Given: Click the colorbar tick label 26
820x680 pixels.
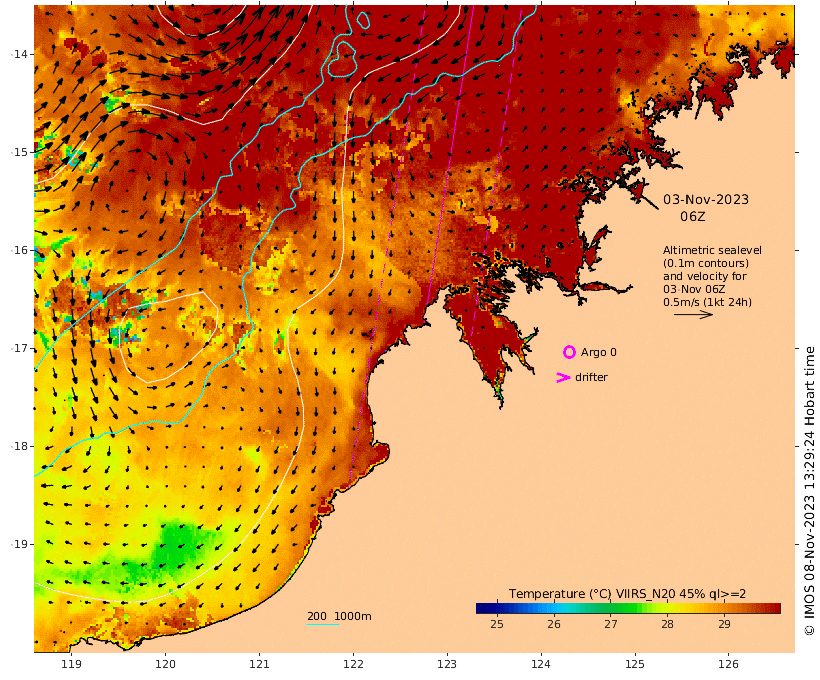Looking at the screenshot, I should pyautogui.click(x=554, y=624).
